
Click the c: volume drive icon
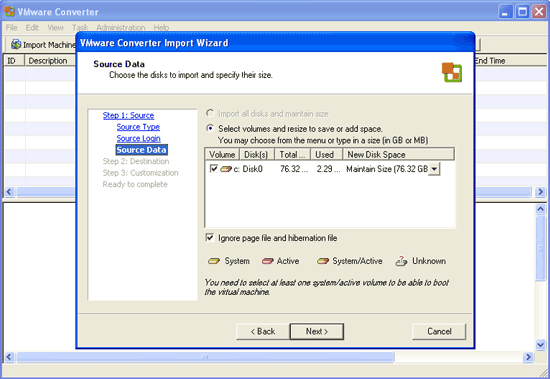226,169
